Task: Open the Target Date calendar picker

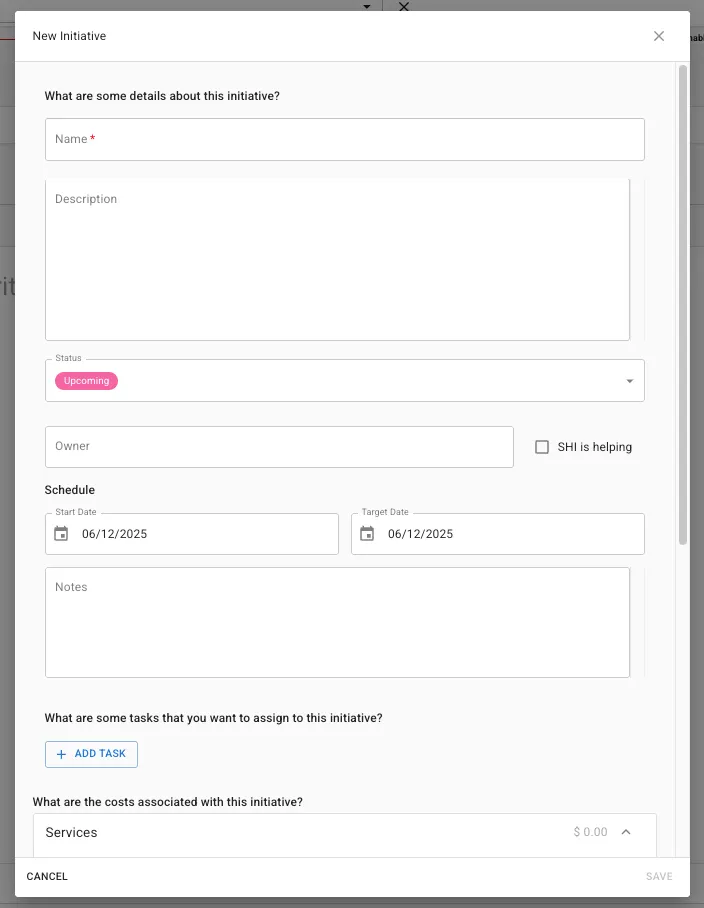Action: pos(367,533)
